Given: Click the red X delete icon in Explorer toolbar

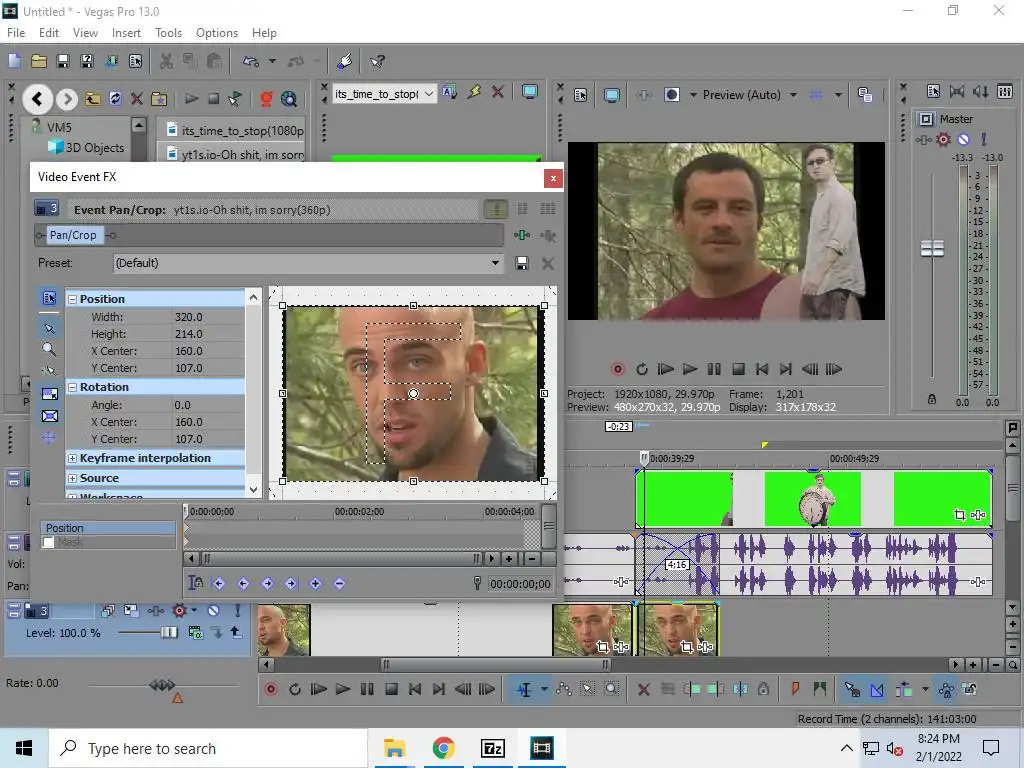Looking at the screenshot, I should 136,99.
